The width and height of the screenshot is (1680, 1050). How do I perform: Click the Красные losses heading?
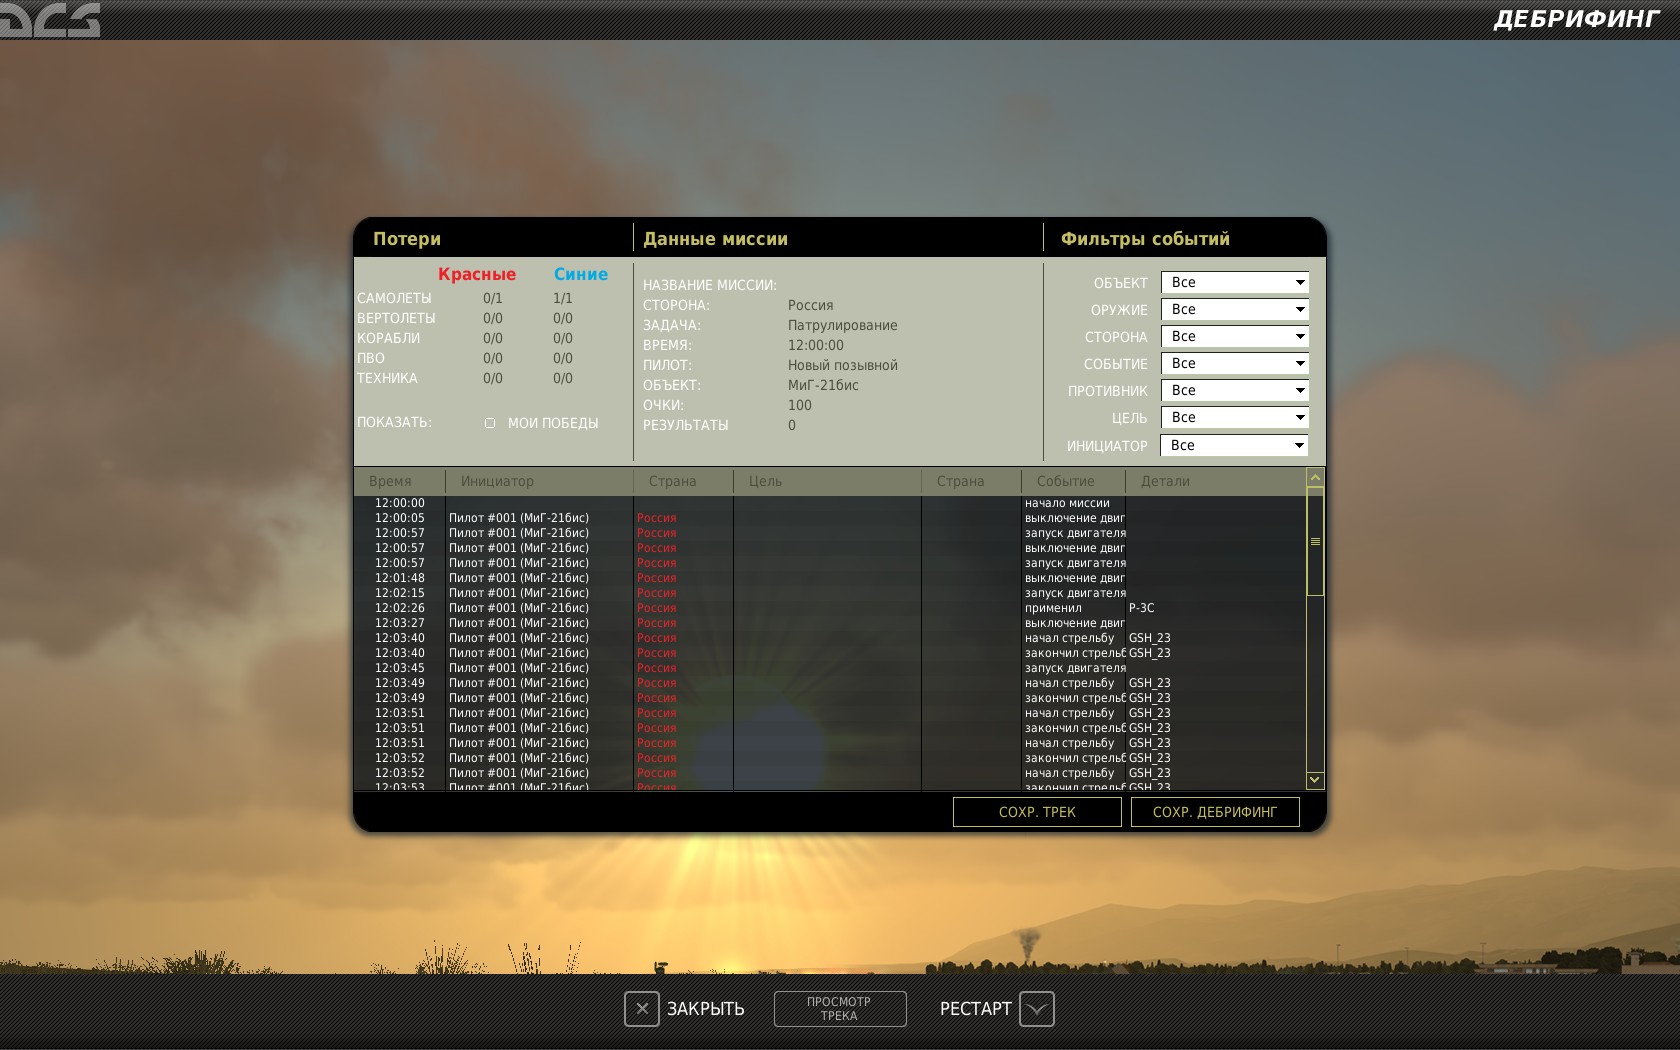pyautogui.click(x=477, y=274)
